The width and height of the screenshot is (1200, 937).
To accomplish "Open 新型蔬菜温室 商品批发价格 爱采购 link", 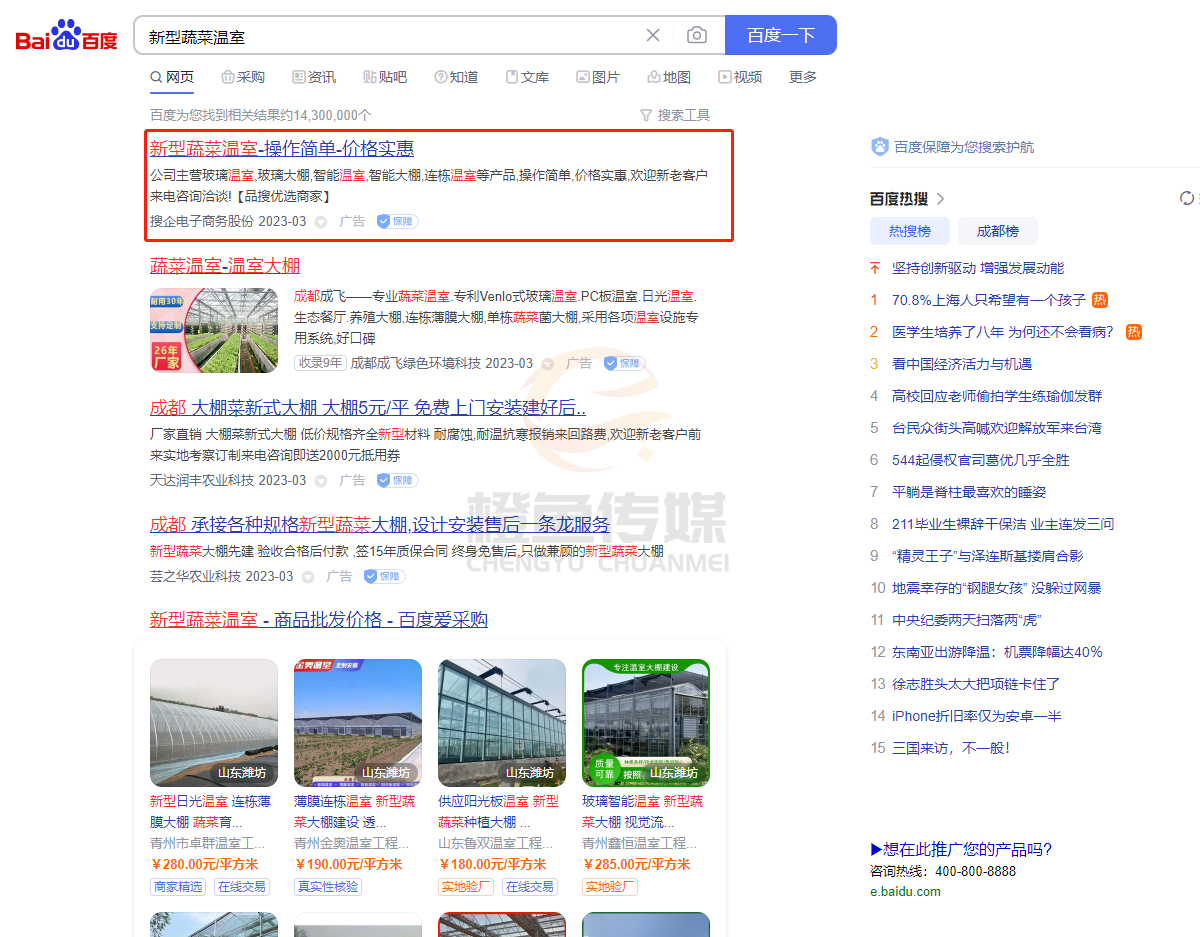I will point(319,620).
